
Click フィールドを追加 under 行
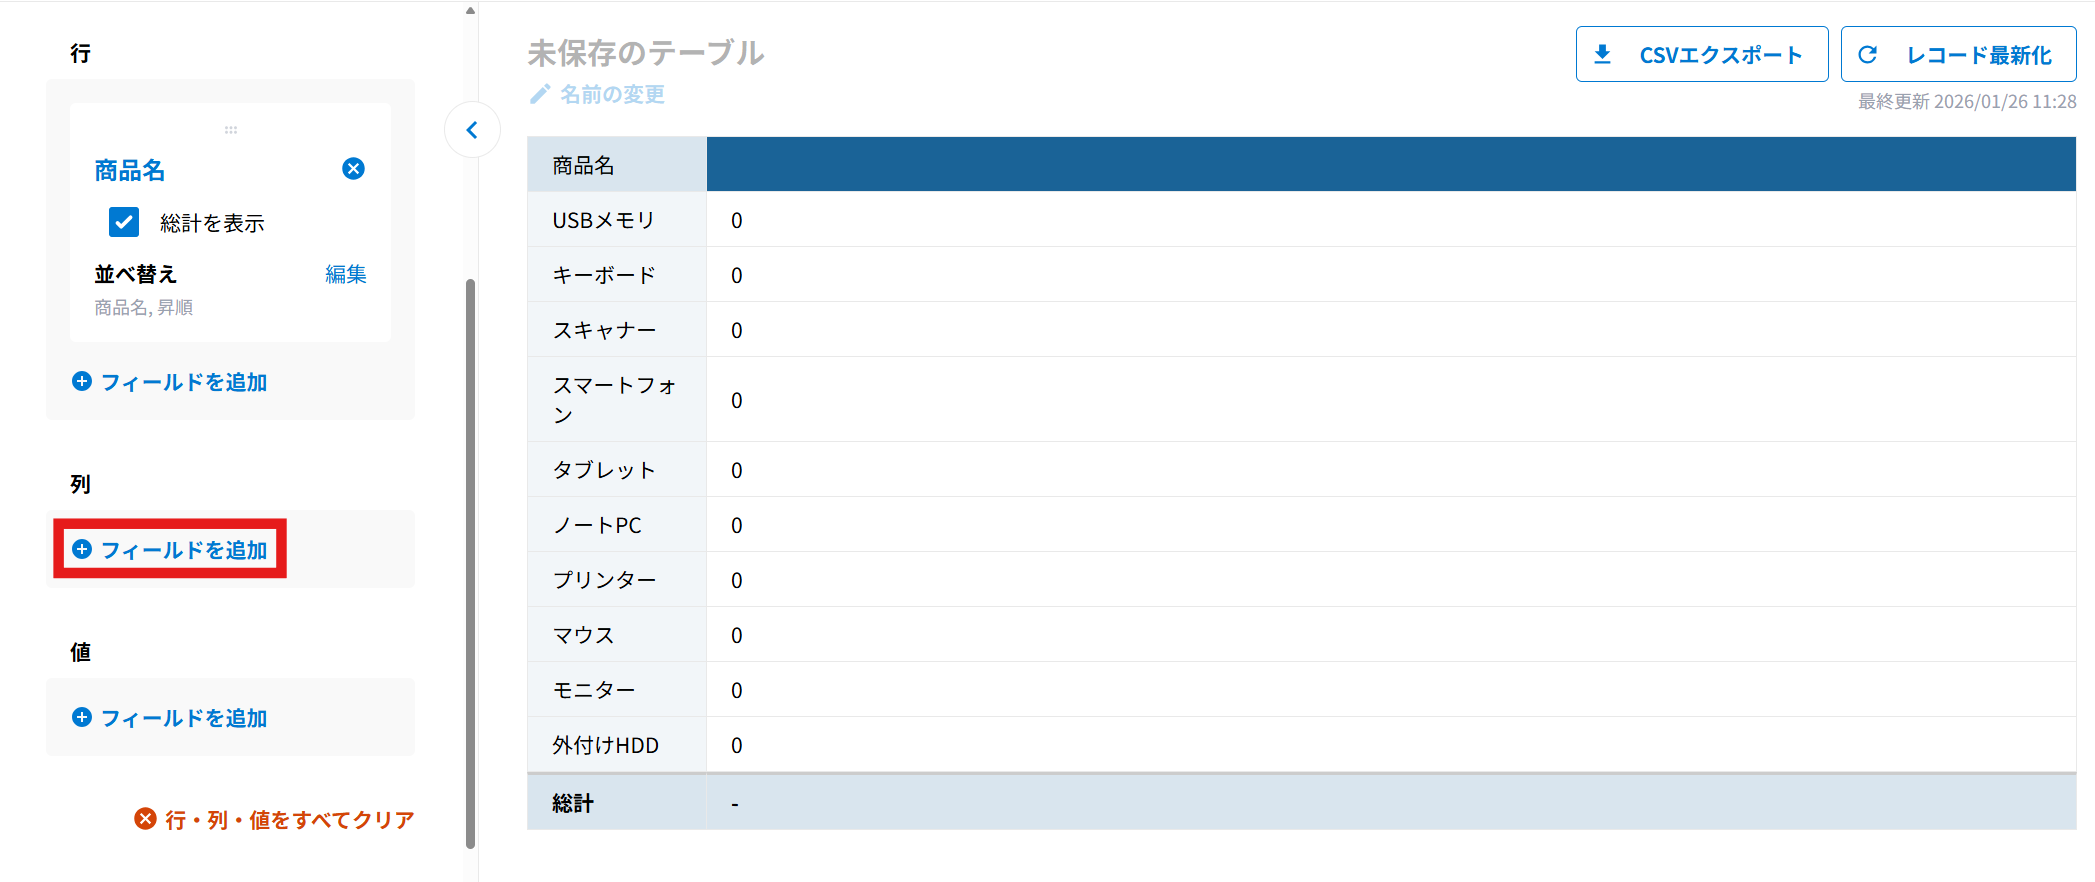pos(184,382)
